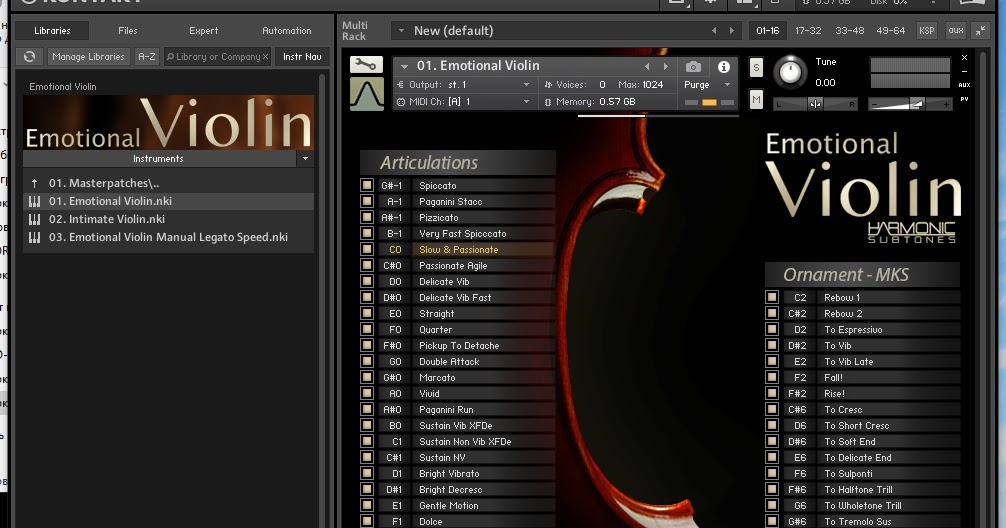Viewport: 1006px width, 528px height.
Task: Go to next instrument via right arrow
Action: [x=665, y=66]
